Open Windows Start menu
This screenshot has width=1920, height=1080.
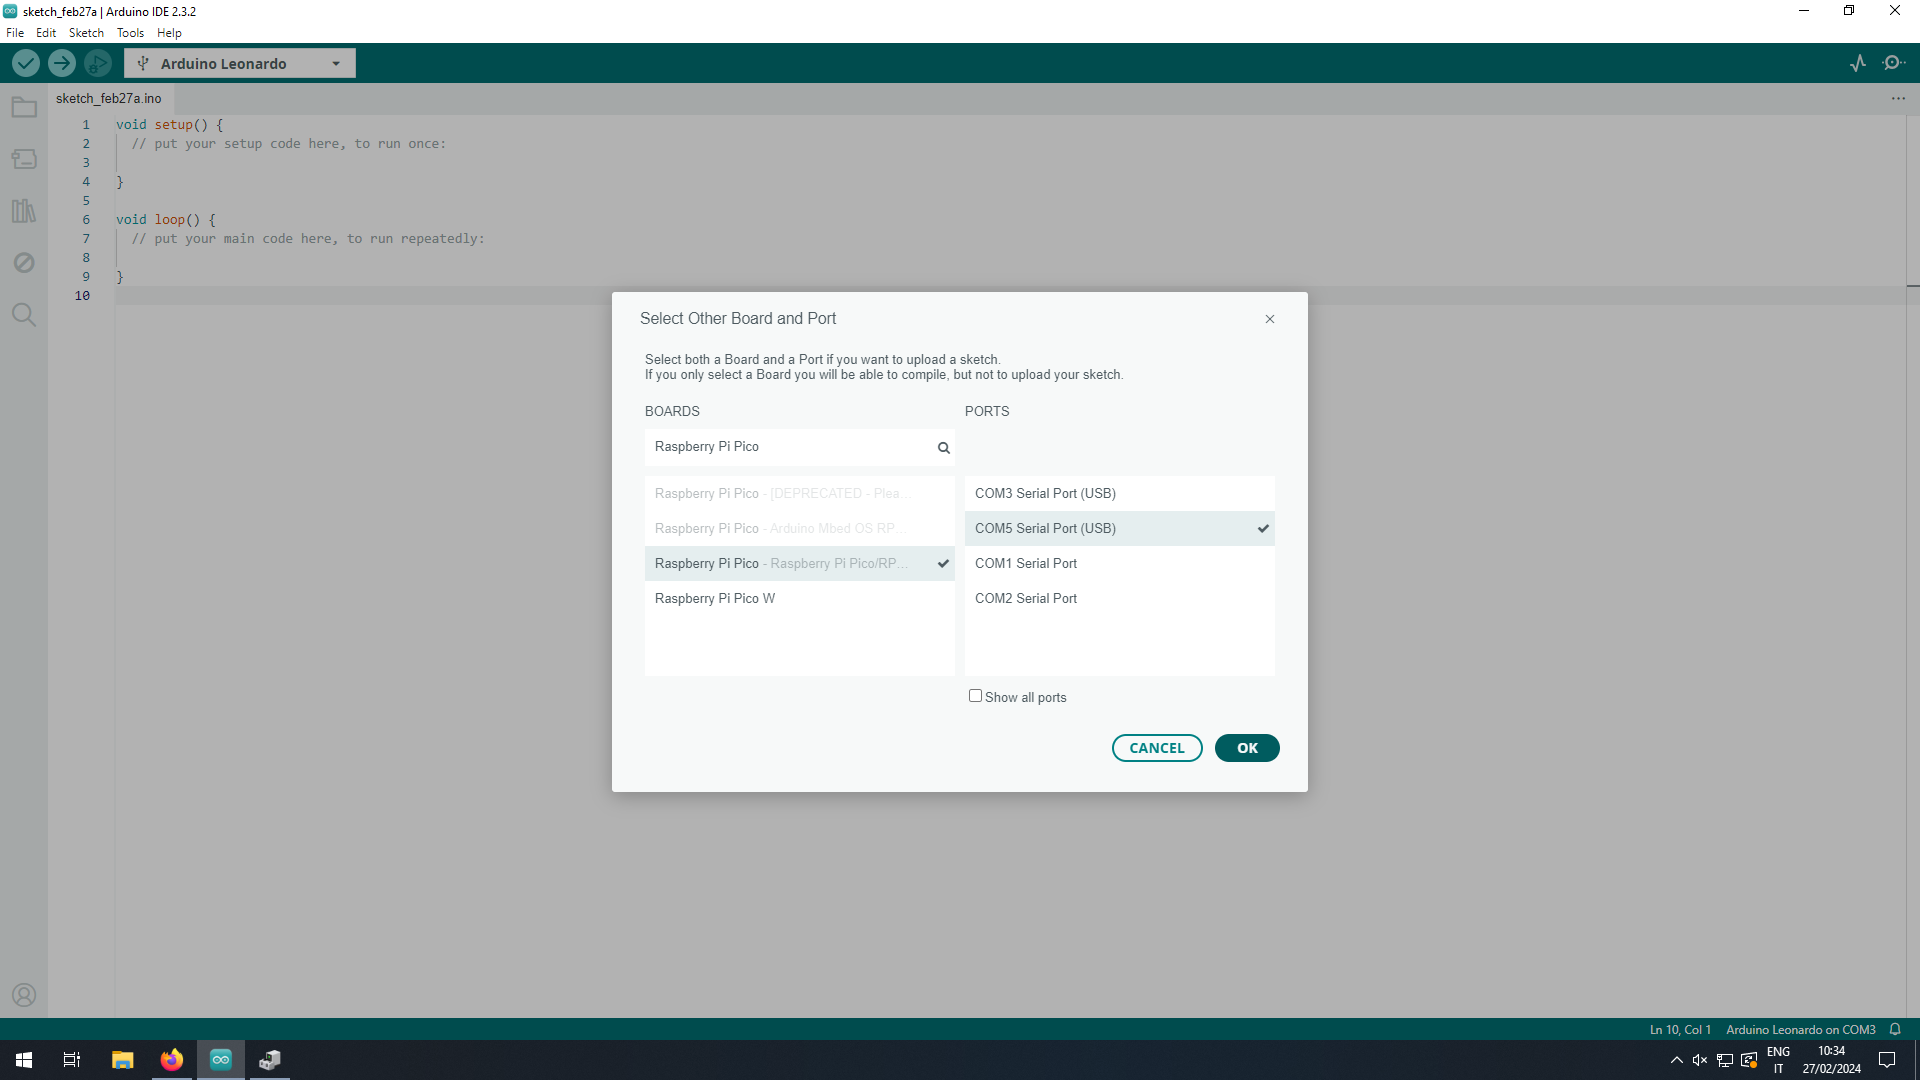24,1060
